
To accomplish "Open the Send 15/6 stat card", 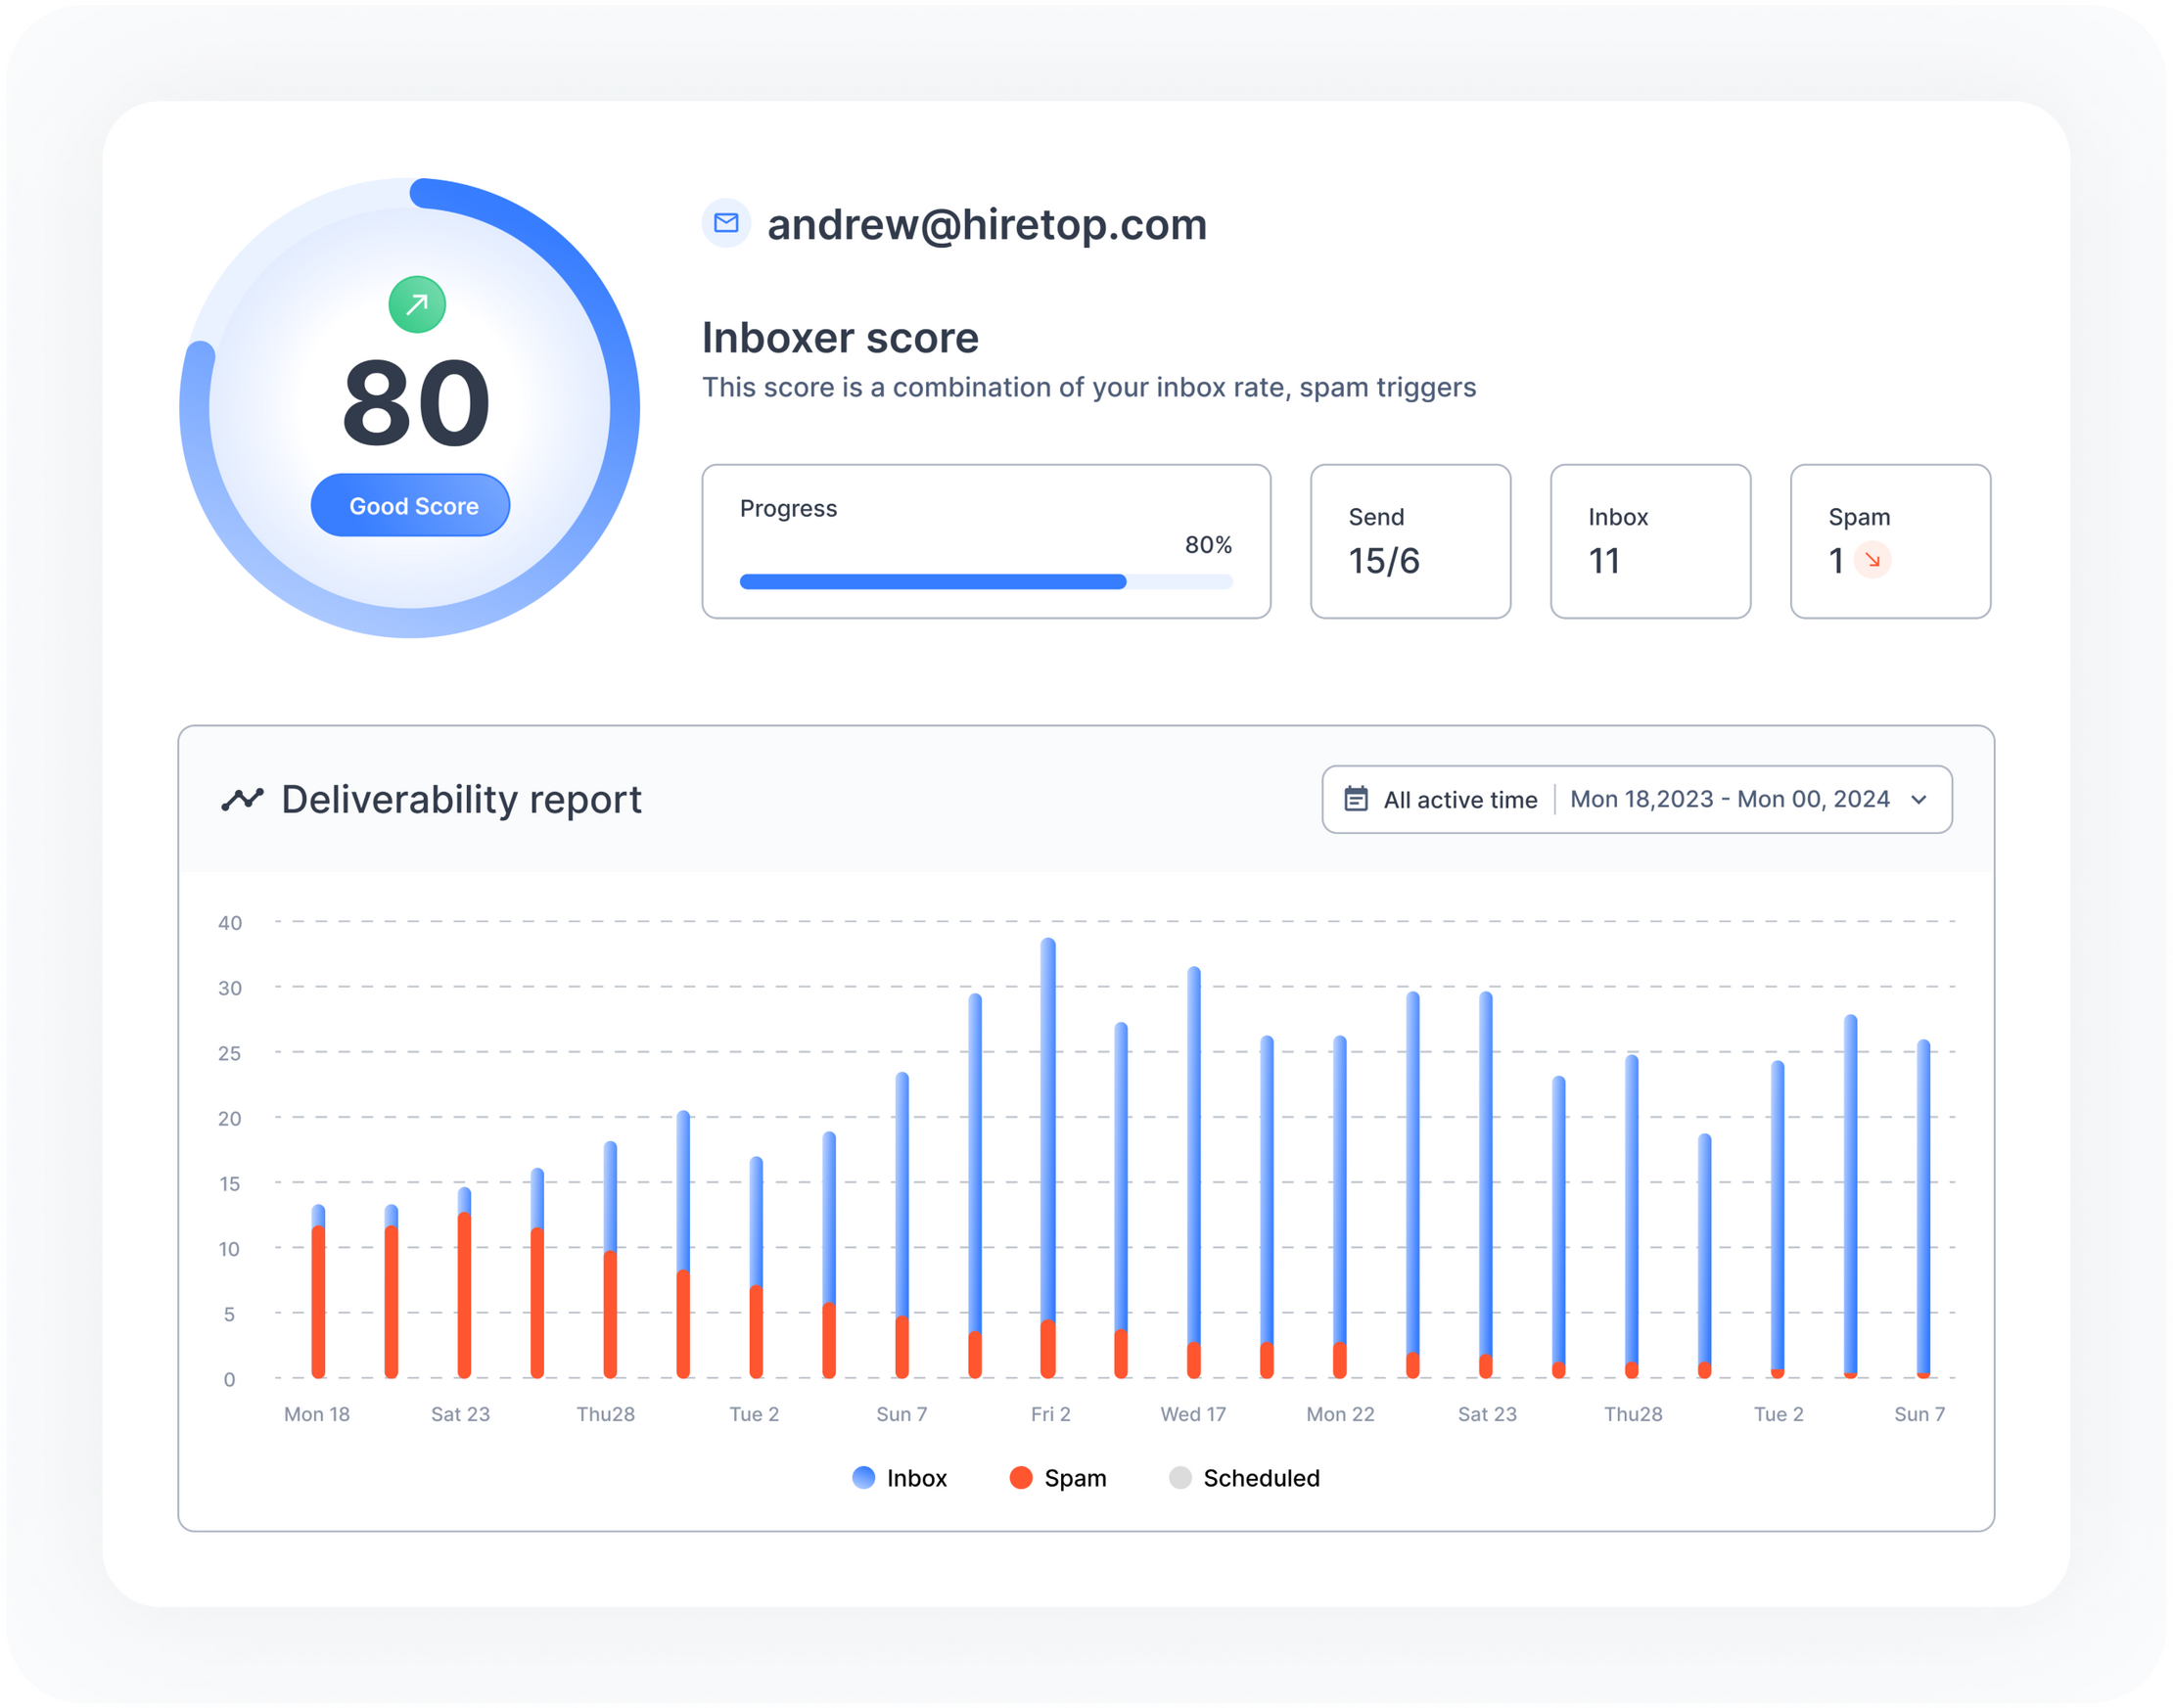I will pyautogui.click(x=1410, y=541).
